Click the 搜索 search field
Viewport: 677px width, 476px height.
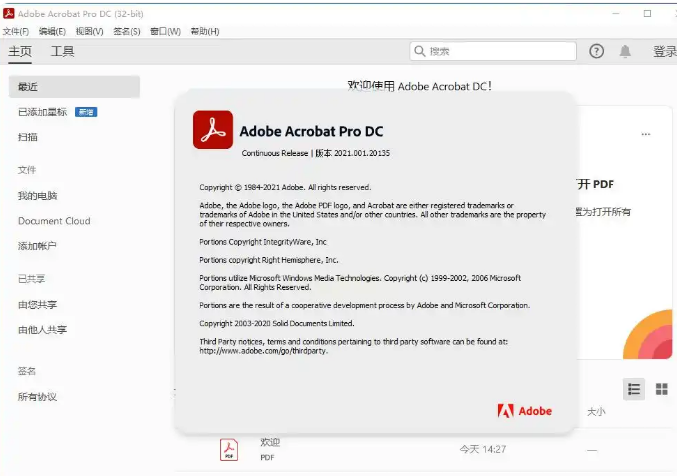(493, 51)
